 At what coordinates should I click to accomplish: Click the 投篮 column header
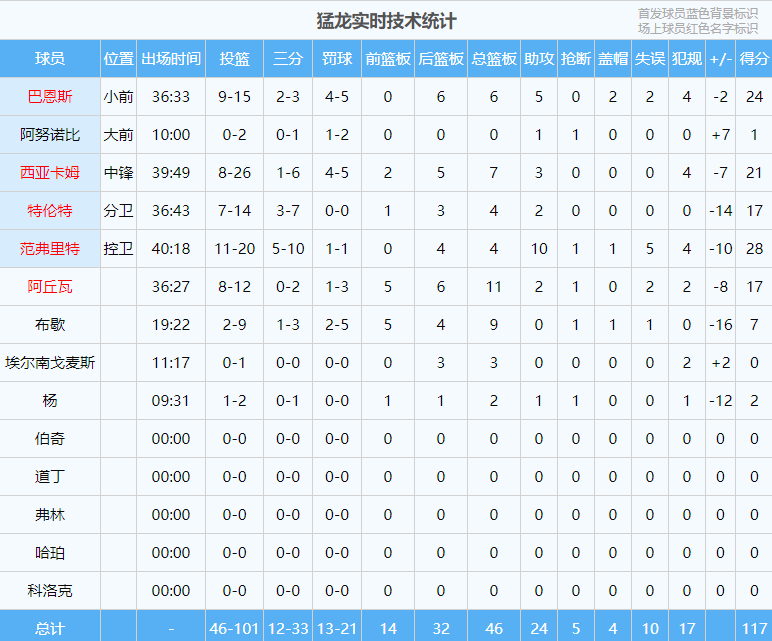[x=234, y=59]
